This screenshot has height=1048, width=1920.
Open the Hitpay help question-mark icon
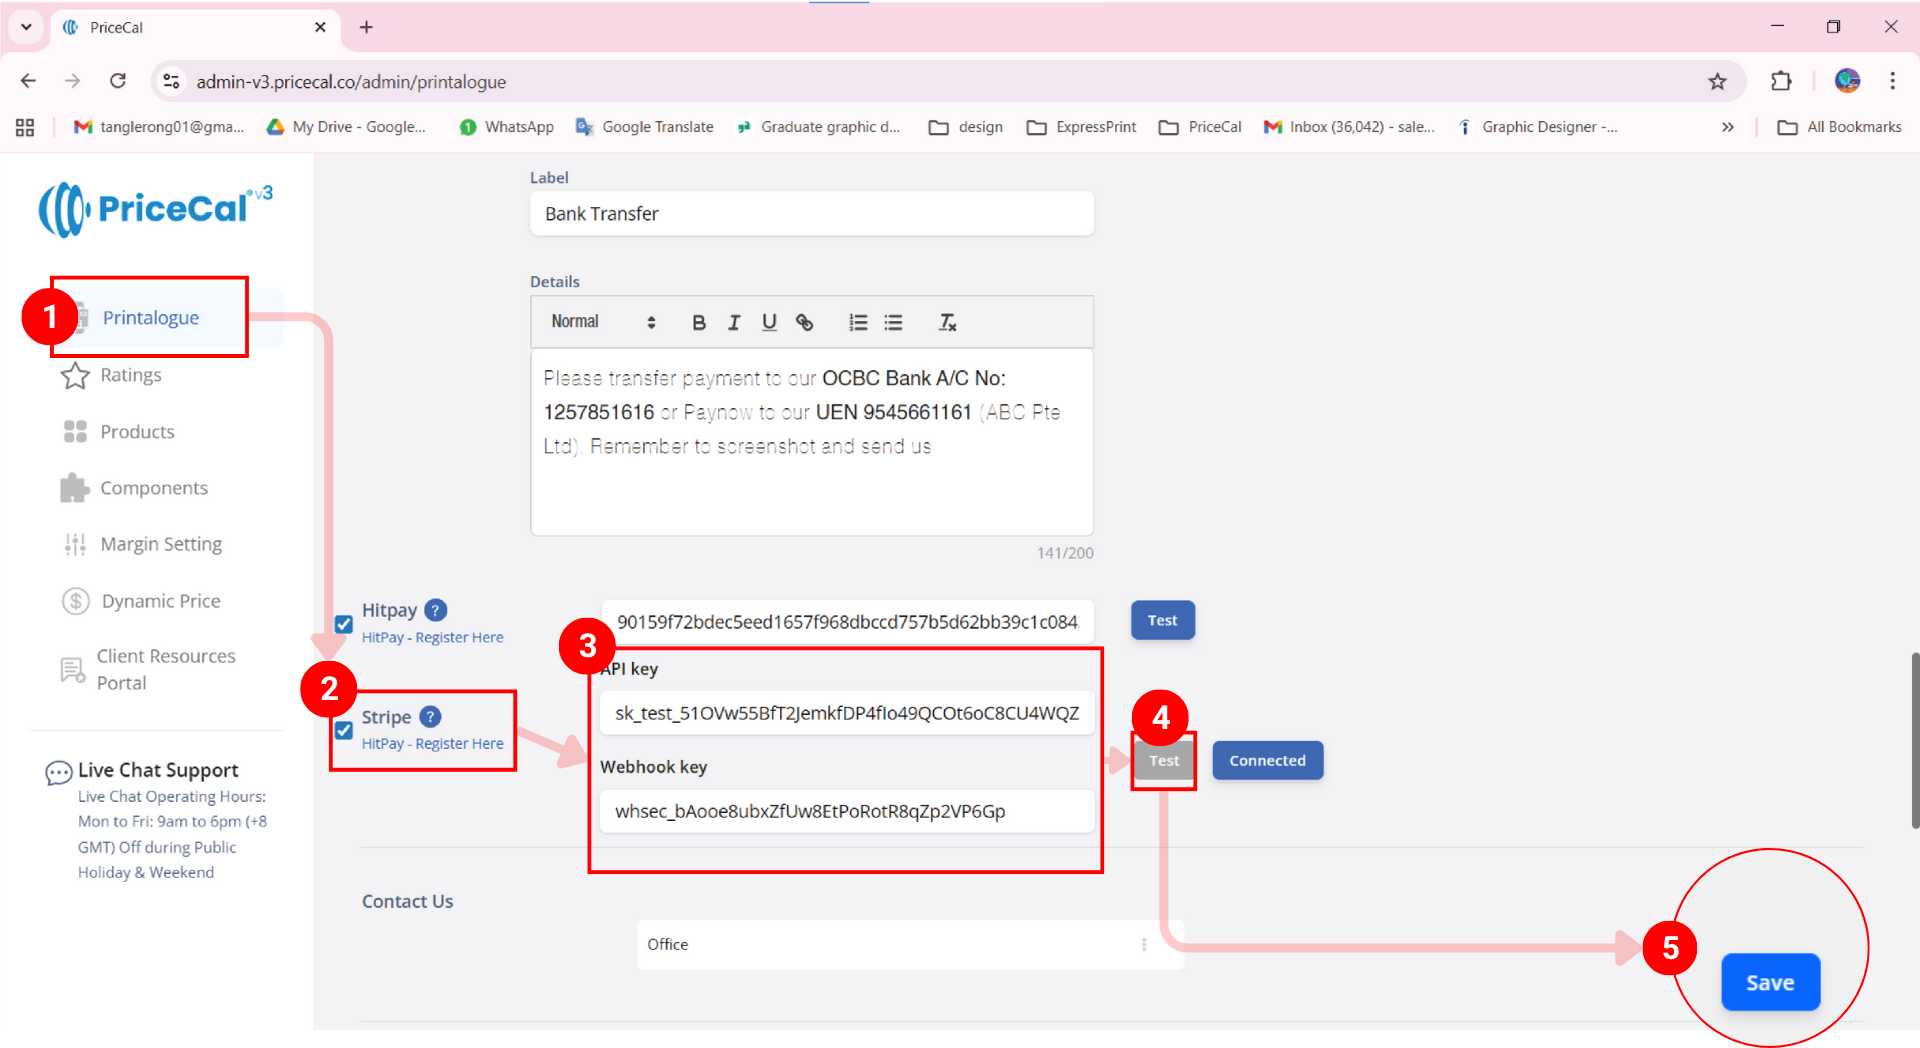(435, 610)
